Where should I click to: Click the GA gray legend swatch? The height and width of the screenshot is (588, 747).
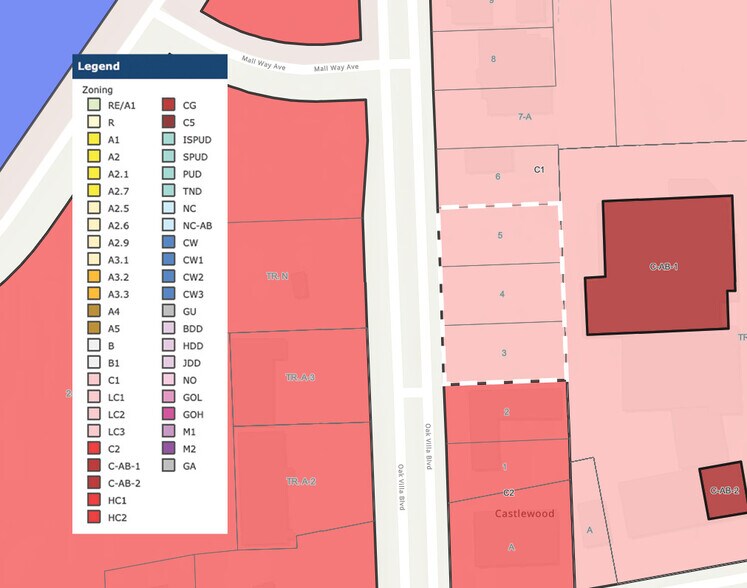pyautogui.click(x=169, y=465)
